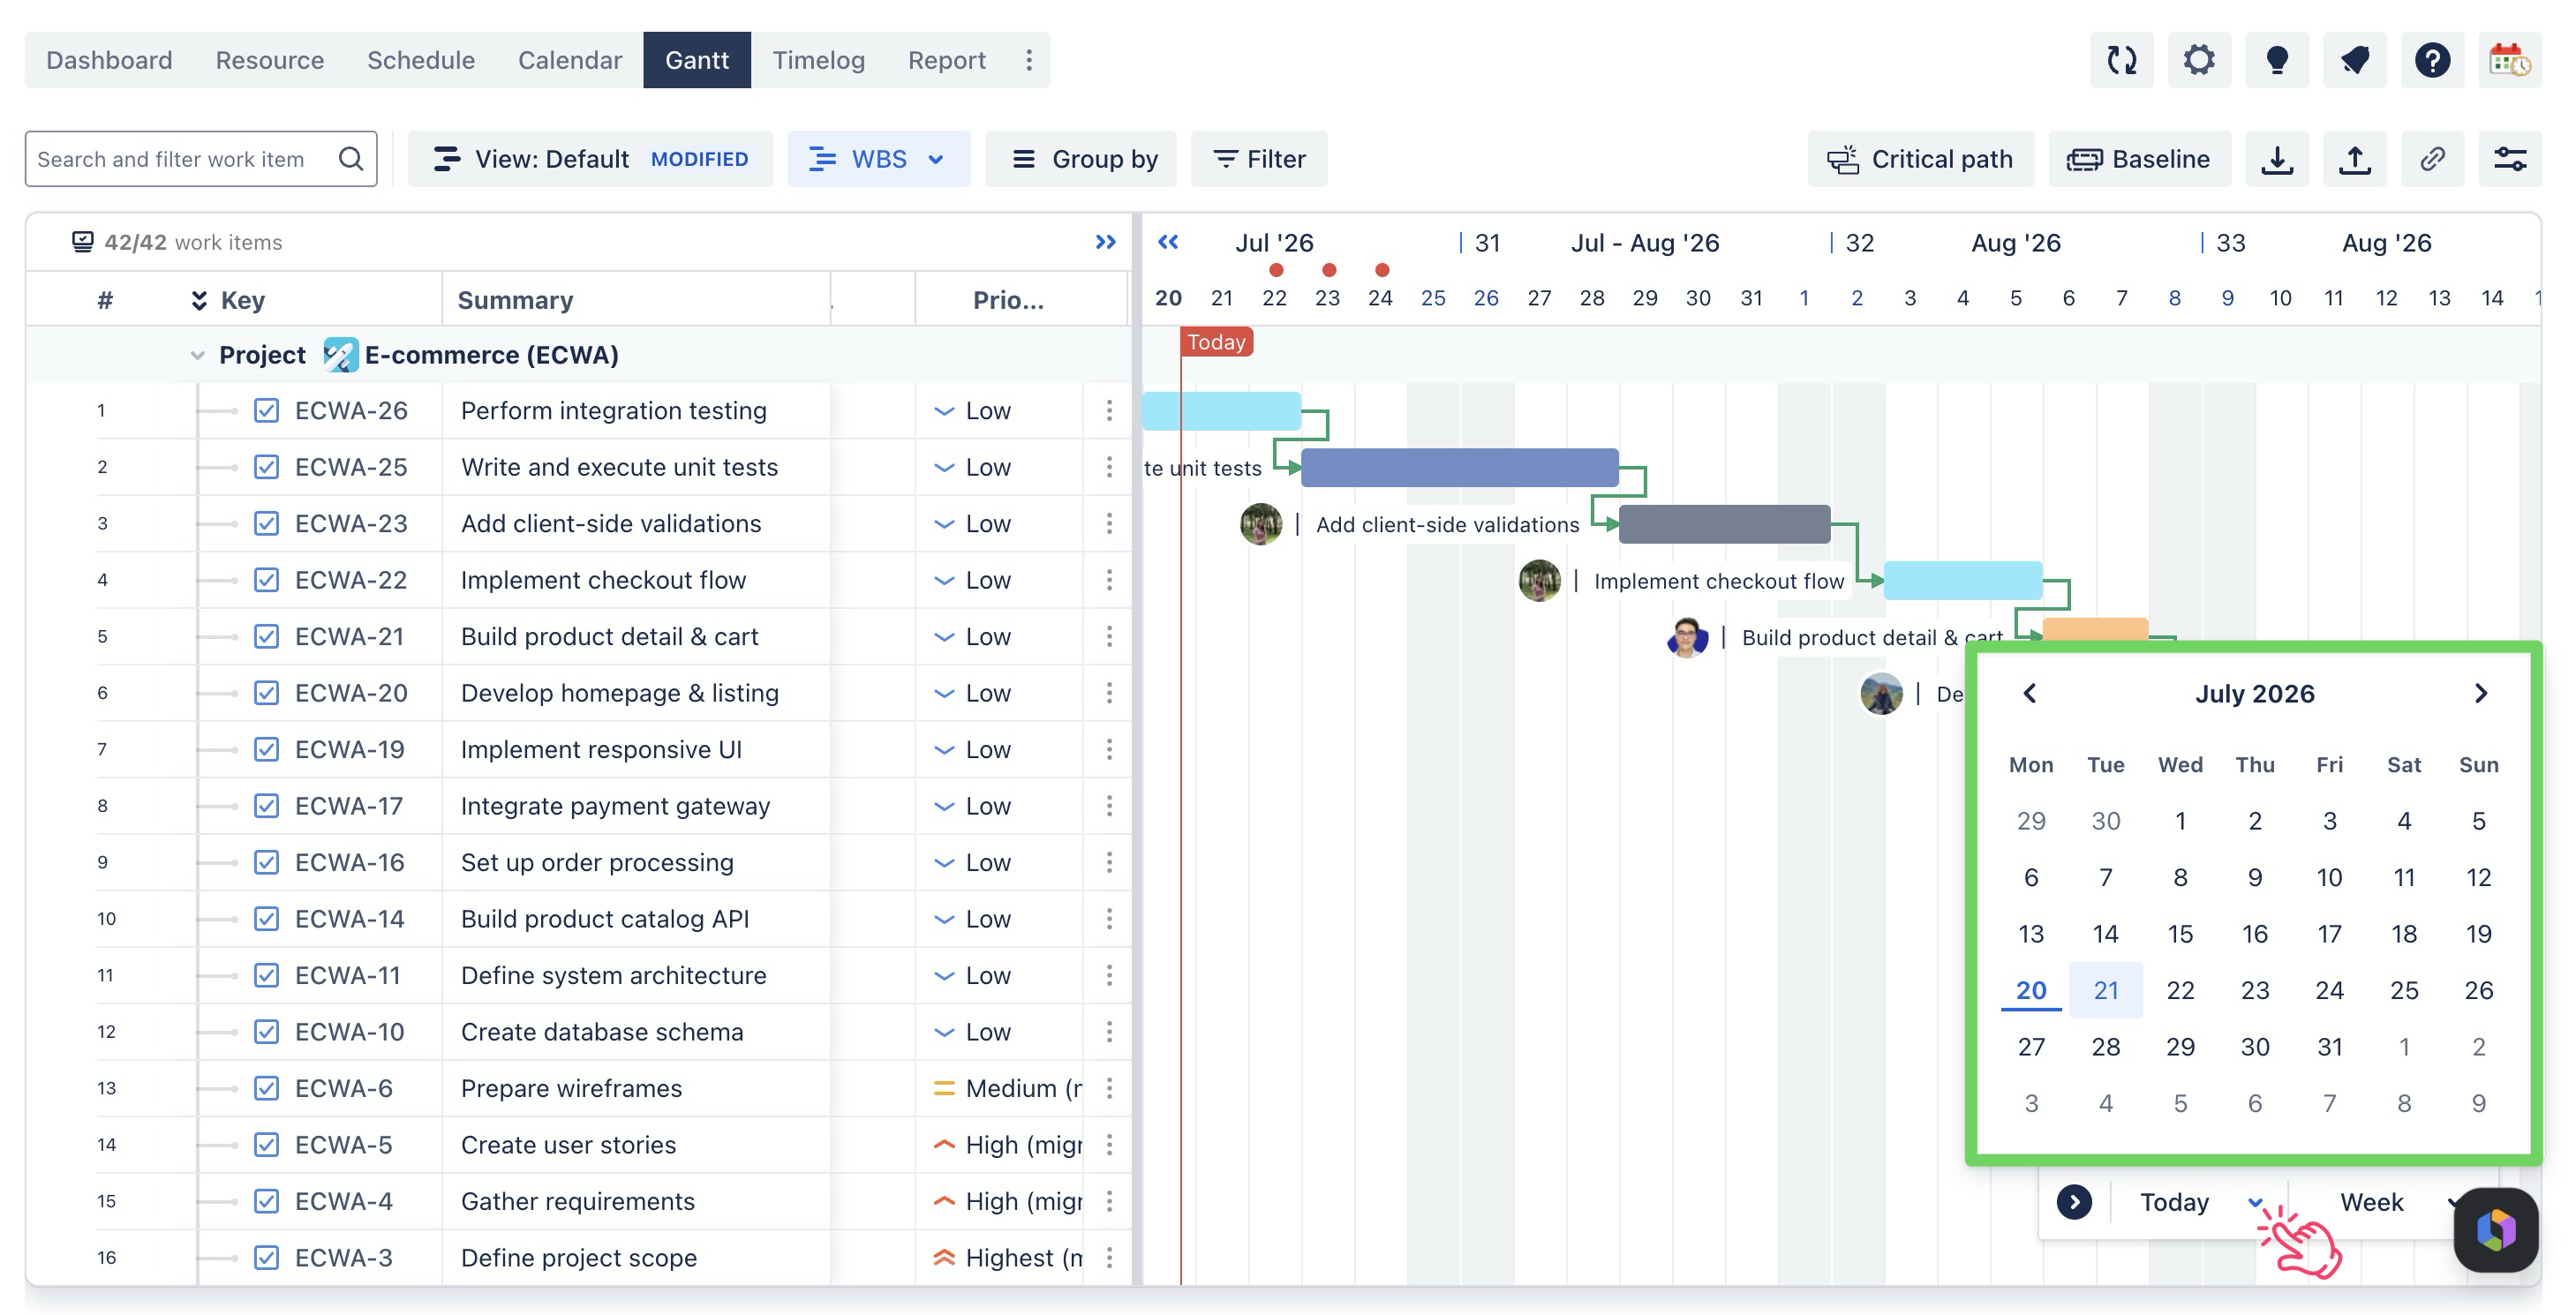Click the copy link icon

click(2432, 159)
